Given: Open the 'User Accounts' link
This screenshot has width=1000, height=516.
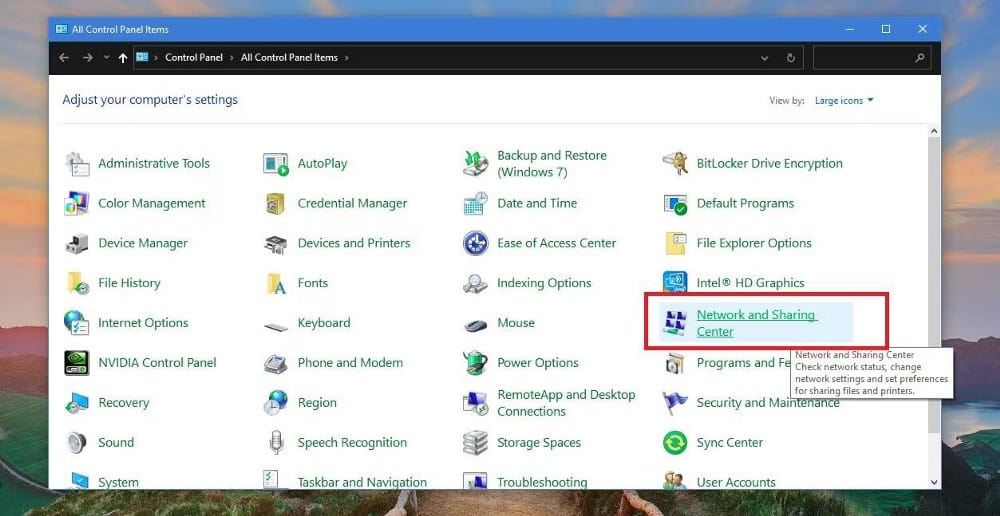Looking at the screenshot, I should 736,482.
